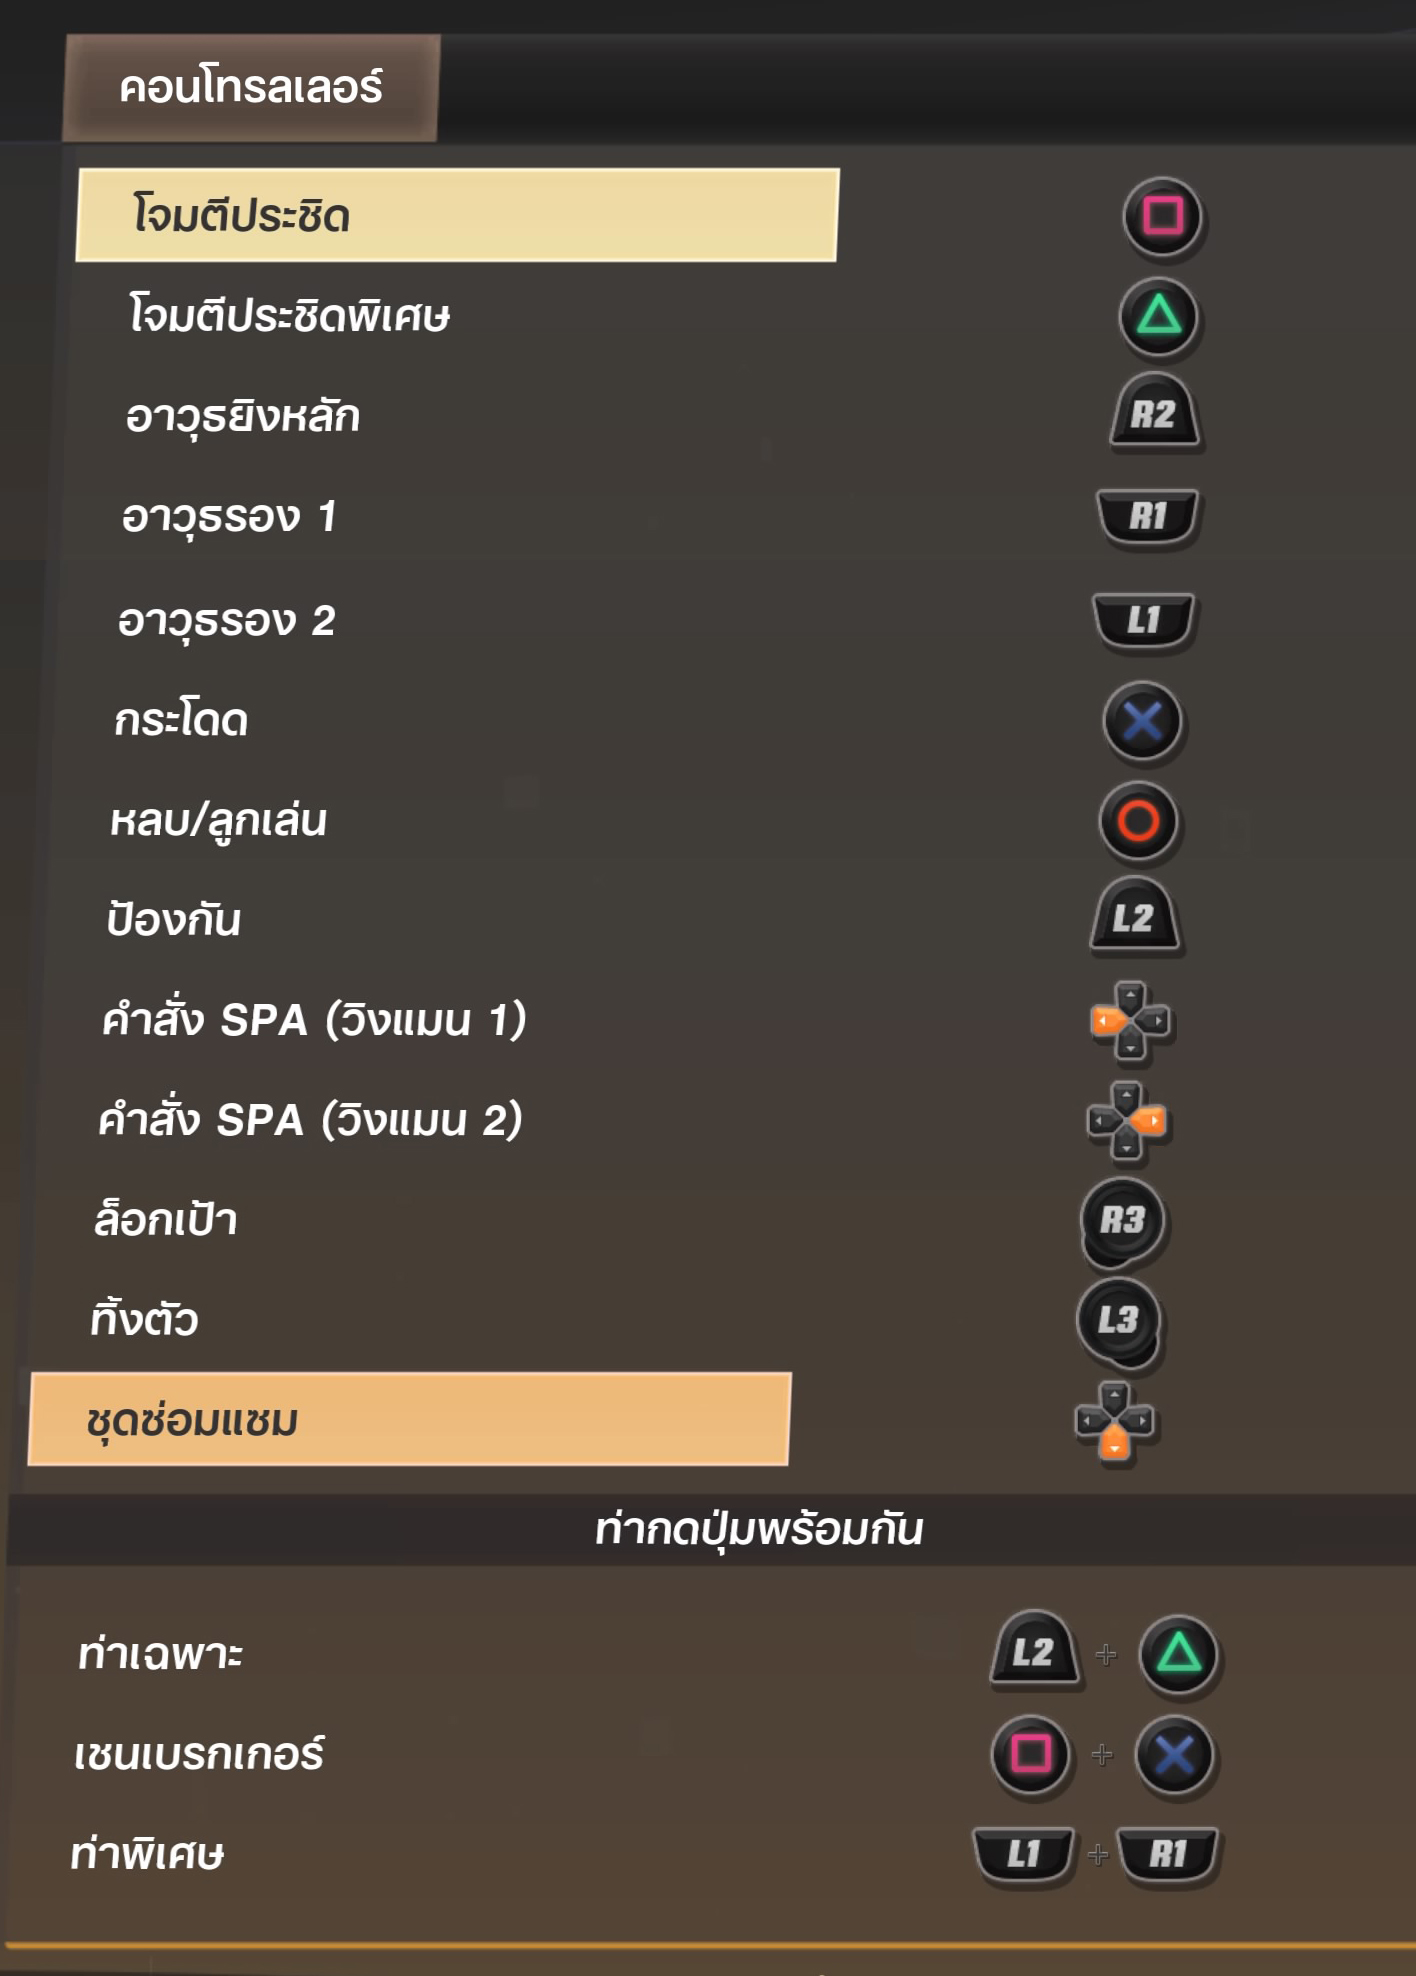Click the R3 icon beside ล็อกเป้า
The width and height of the screenshot is (1416, 1976).
(1123, 1220)
